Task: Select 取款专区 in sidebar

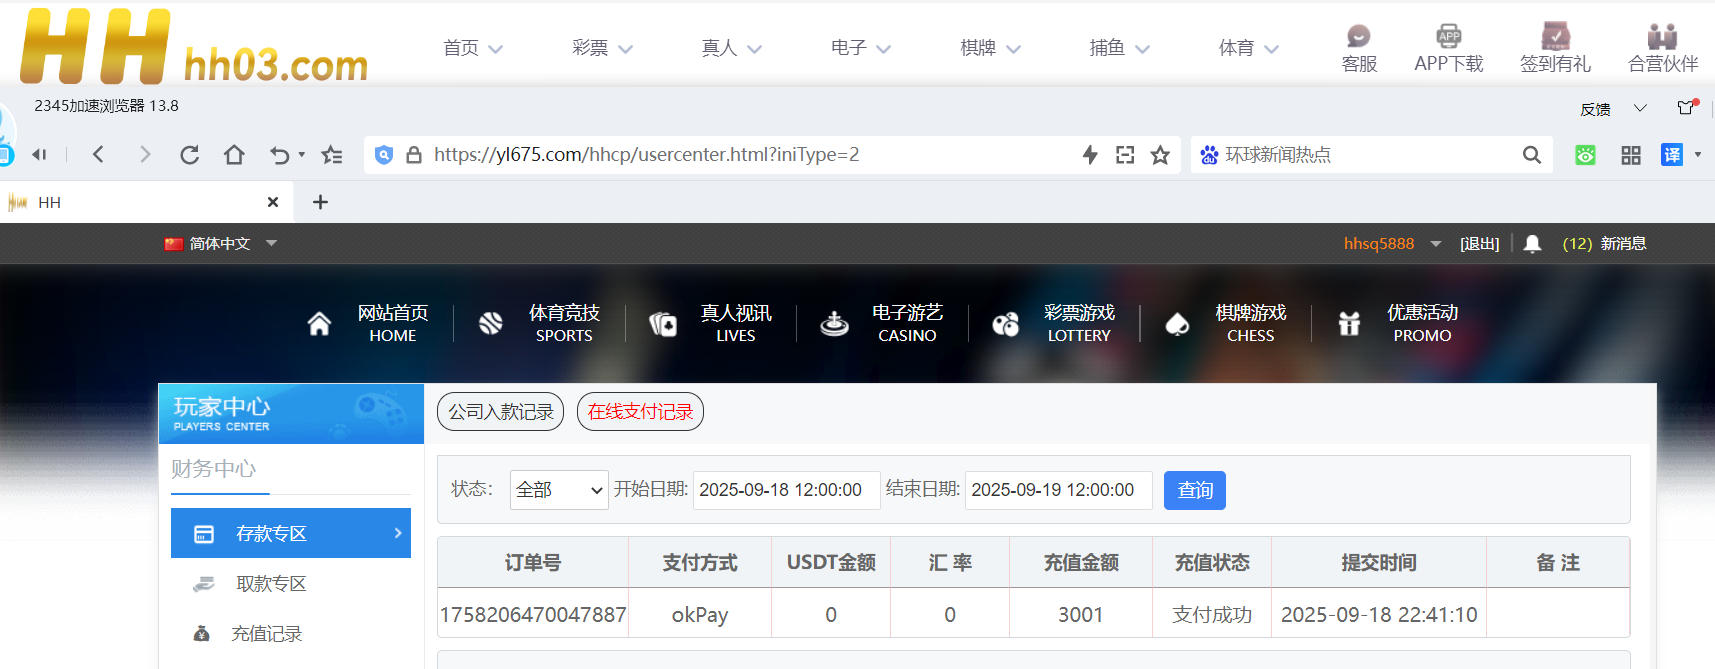Action: coord(270,584)
